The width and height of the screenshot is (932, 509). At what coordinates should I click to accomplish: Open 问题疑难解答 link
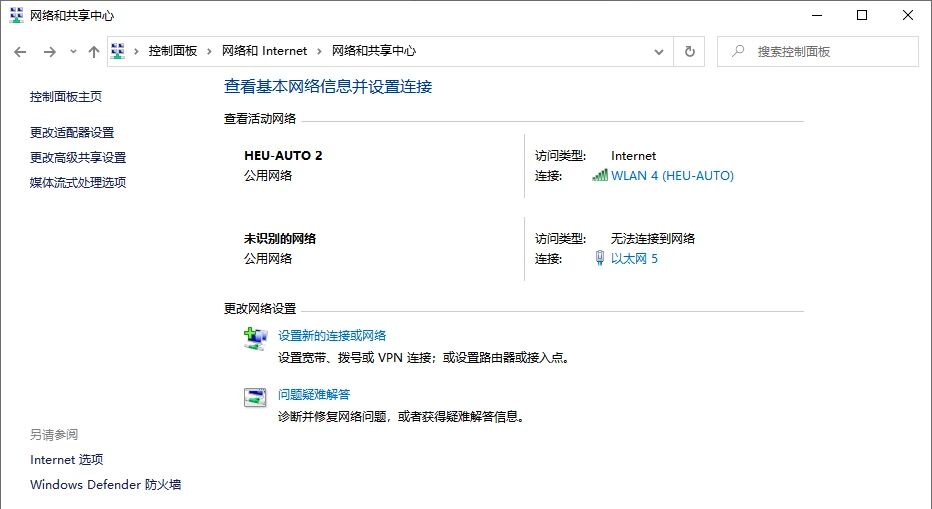(x=314, y=395)
